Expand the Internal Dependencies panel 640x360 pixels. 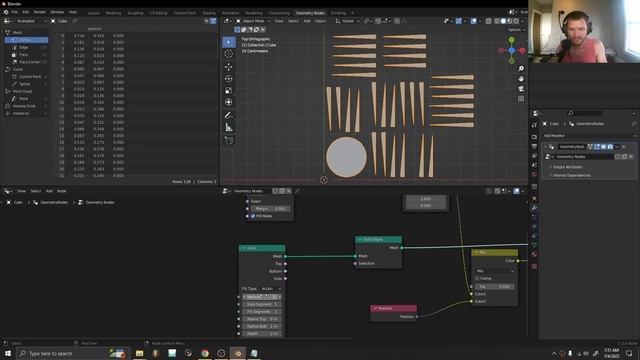click(571, 175)
